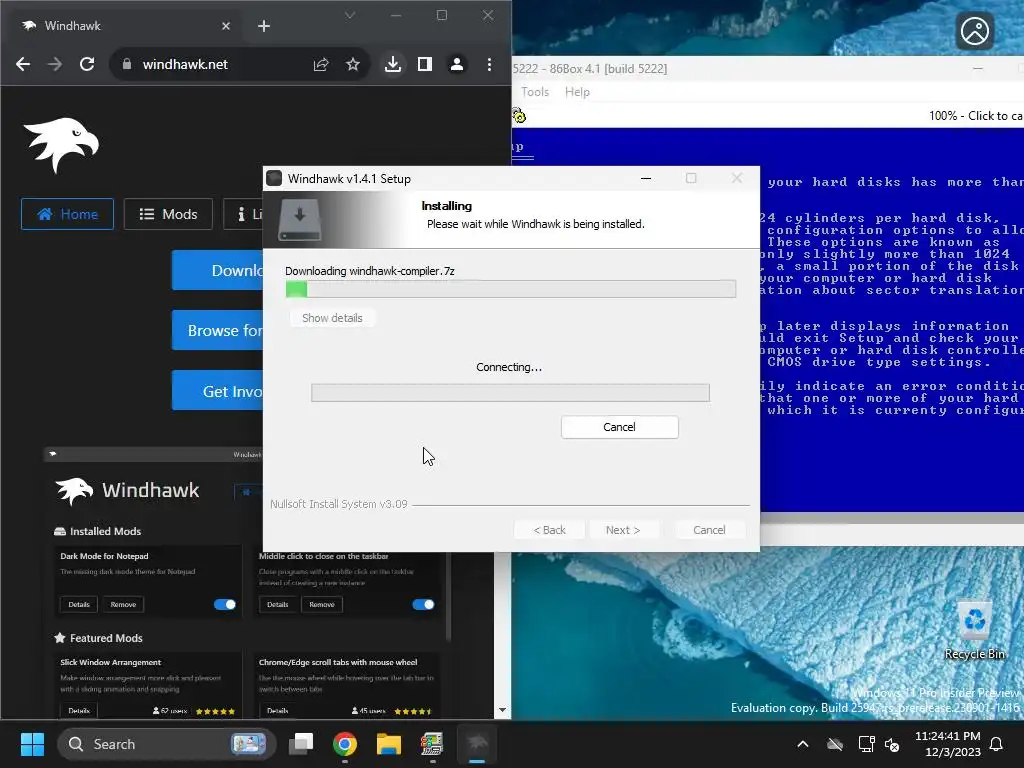Open the clock and date panel
The width and height of the screenshot is (1024, 768).
(x=948, y=744)
